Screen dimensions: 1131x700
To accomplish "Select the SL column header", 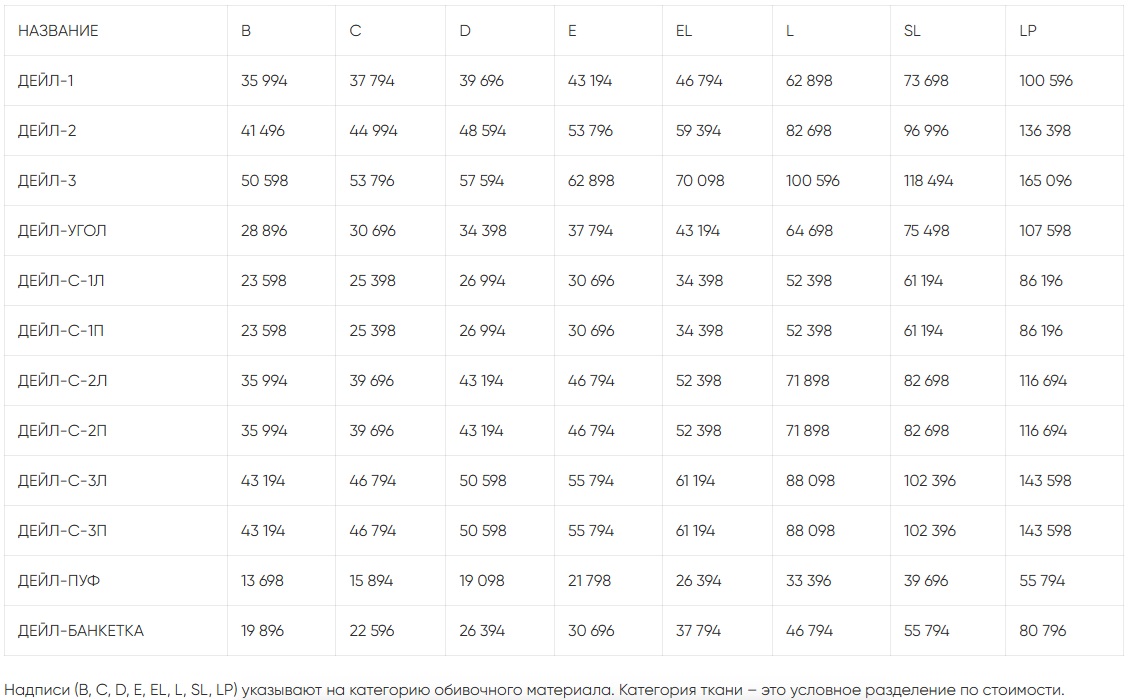I will click(x=912, y=31).
